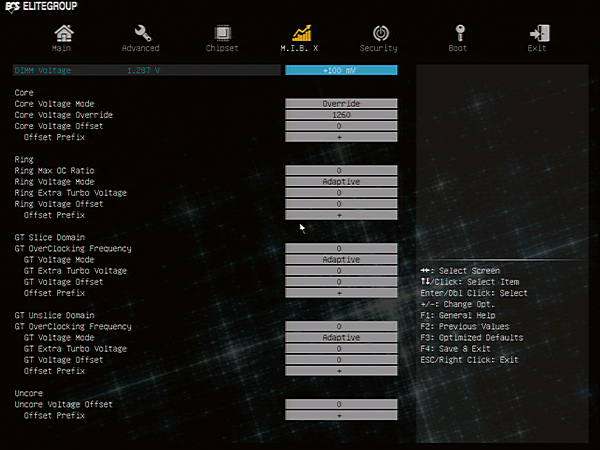The image size is (600, 450).
Task: Open Ring Voltage Mode Adaptive selector
Action: [x=341, y=181]
